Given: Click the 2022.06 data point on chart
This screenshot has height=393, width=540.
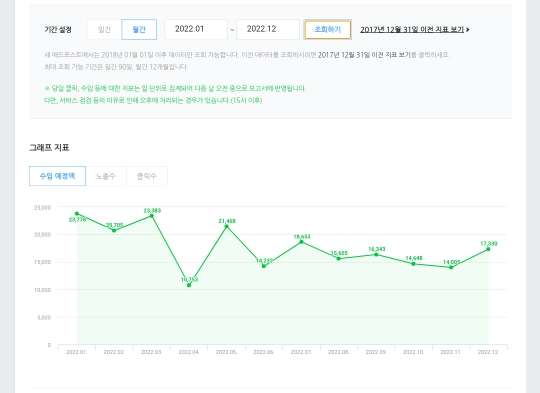Looking at the screenshot, I should 264,266.
